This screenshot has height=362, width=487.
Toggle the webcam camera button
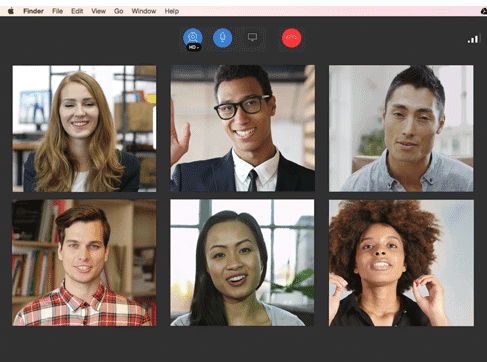tap(193, 37)
